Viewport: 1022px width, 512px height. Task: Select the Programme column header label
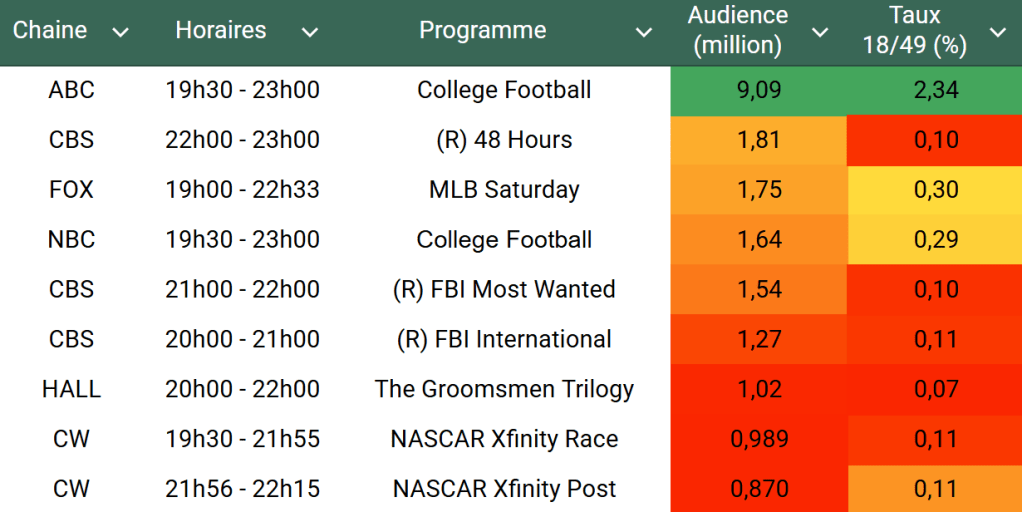[x=482, y=30]
